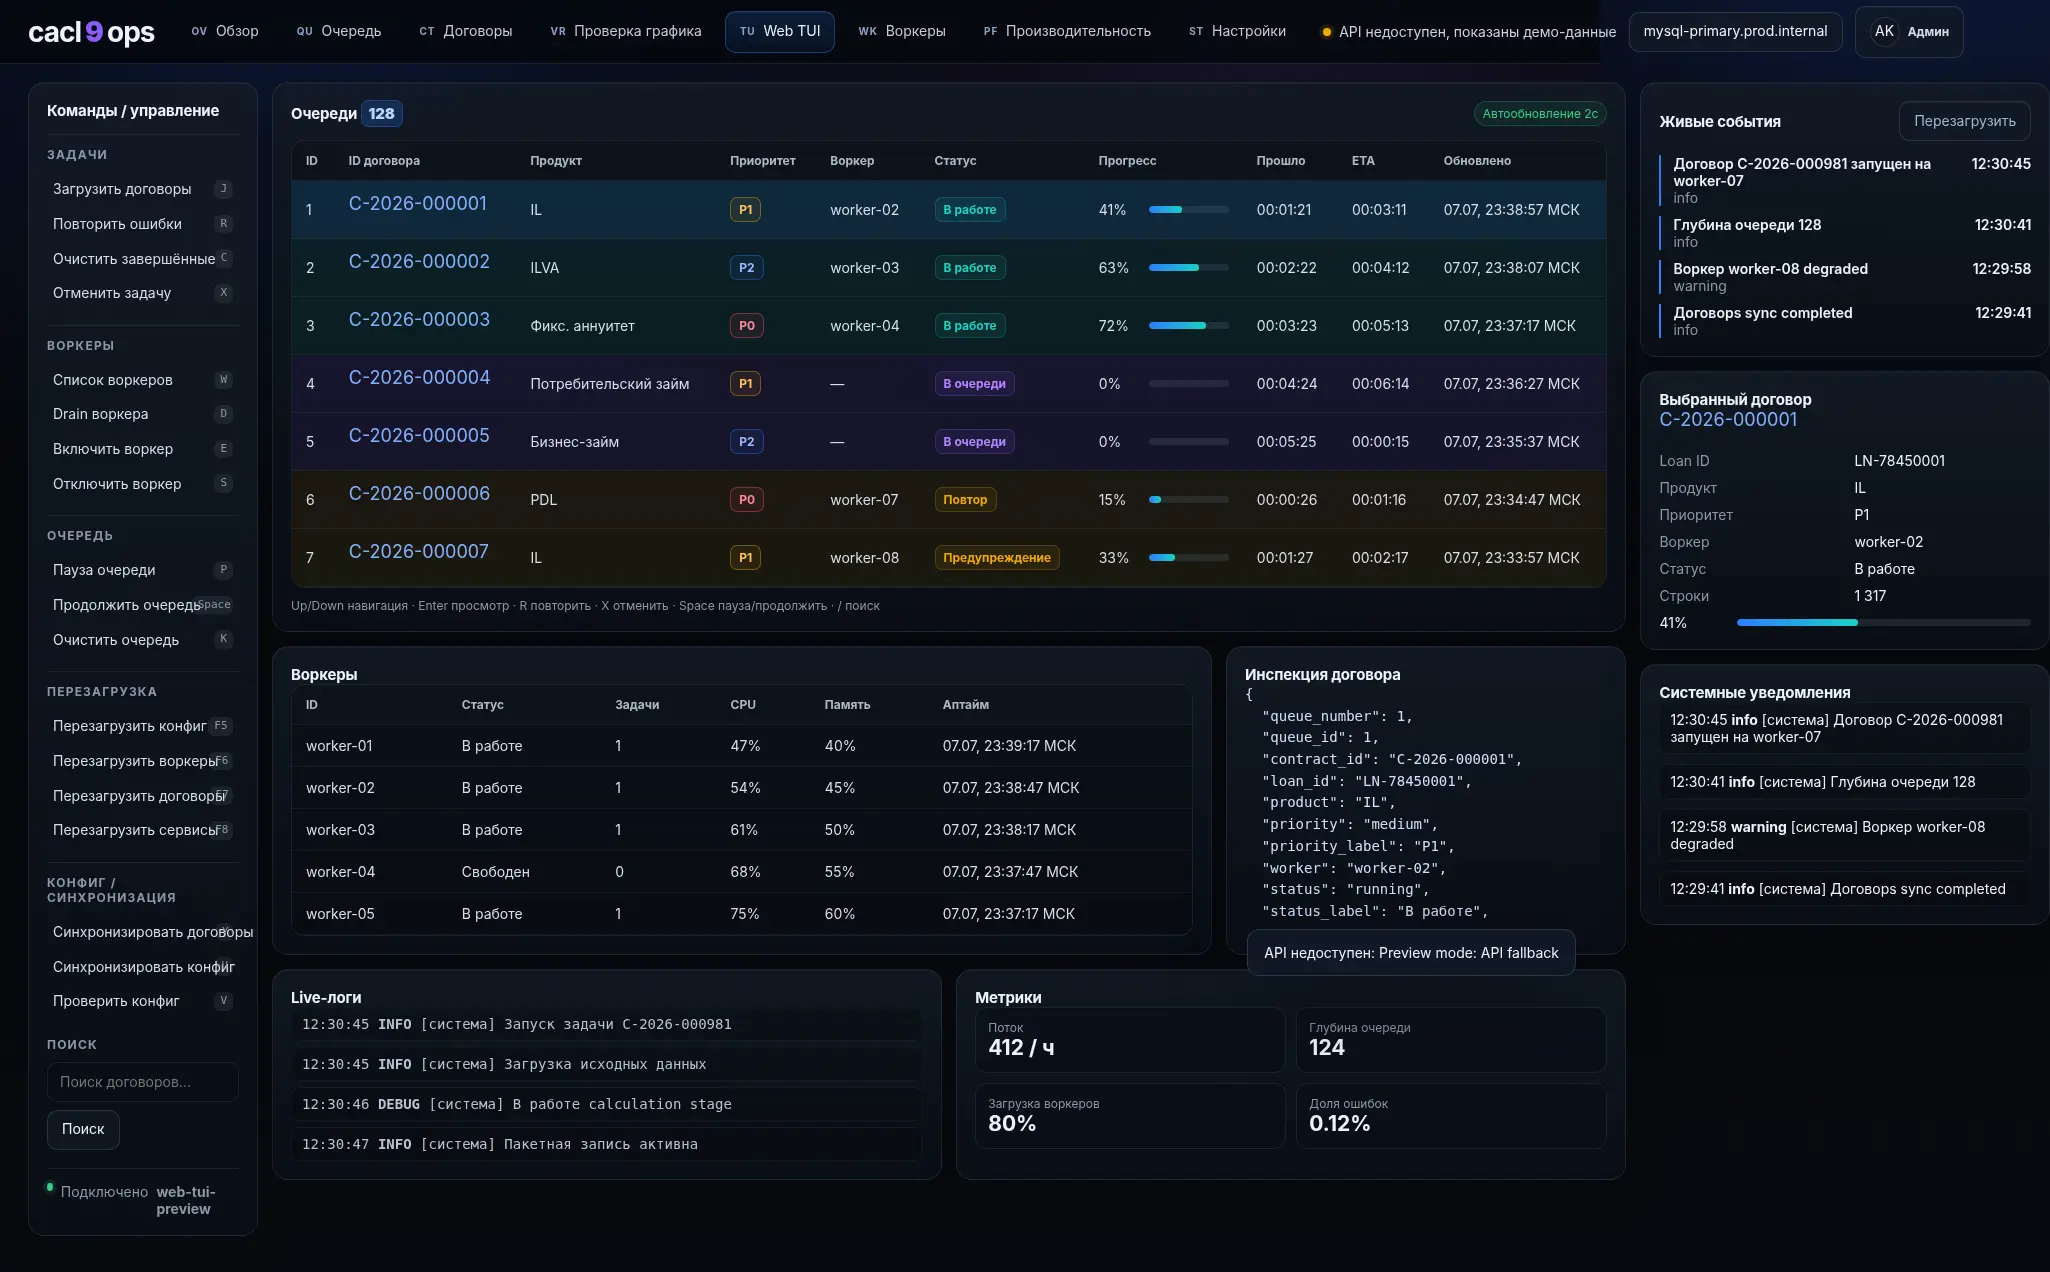Click the Повтор status badge
This screenshot has width=2050, height=1272.
click(x=965, y=500)
